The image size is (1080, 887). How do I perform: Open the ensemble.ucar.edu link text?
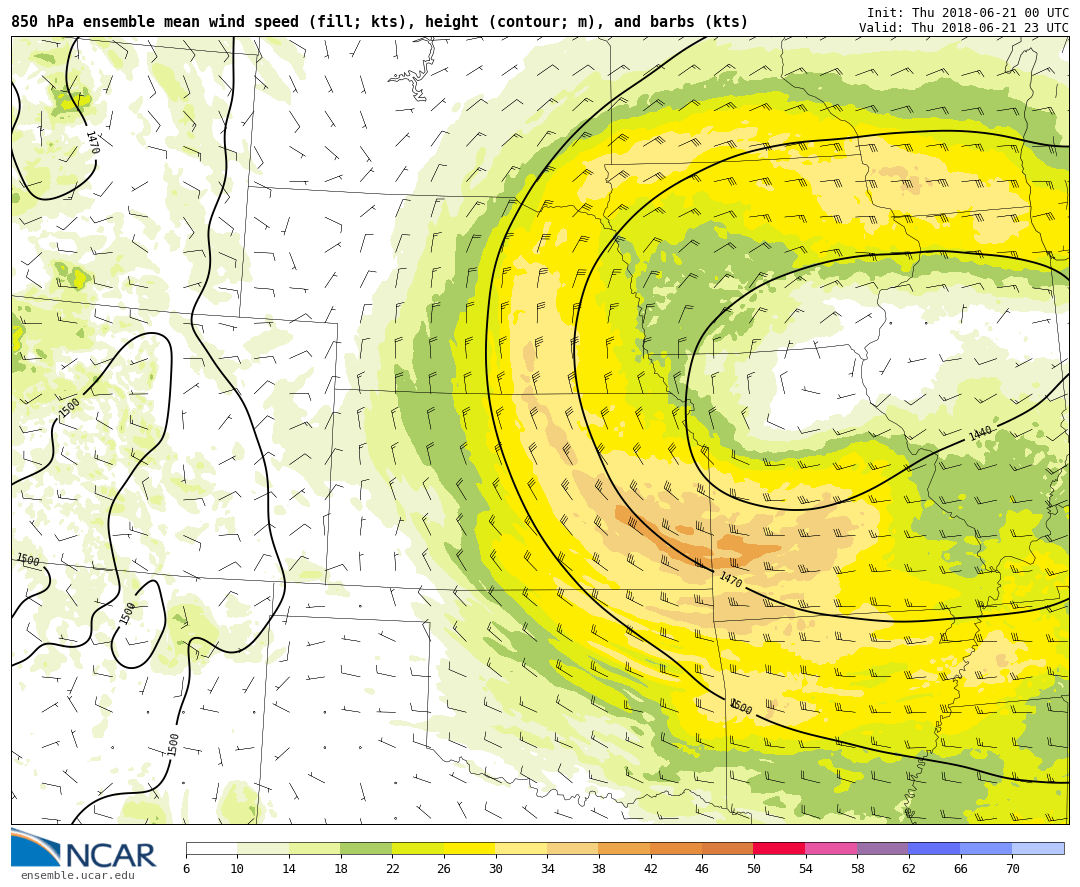pos(77,875)
